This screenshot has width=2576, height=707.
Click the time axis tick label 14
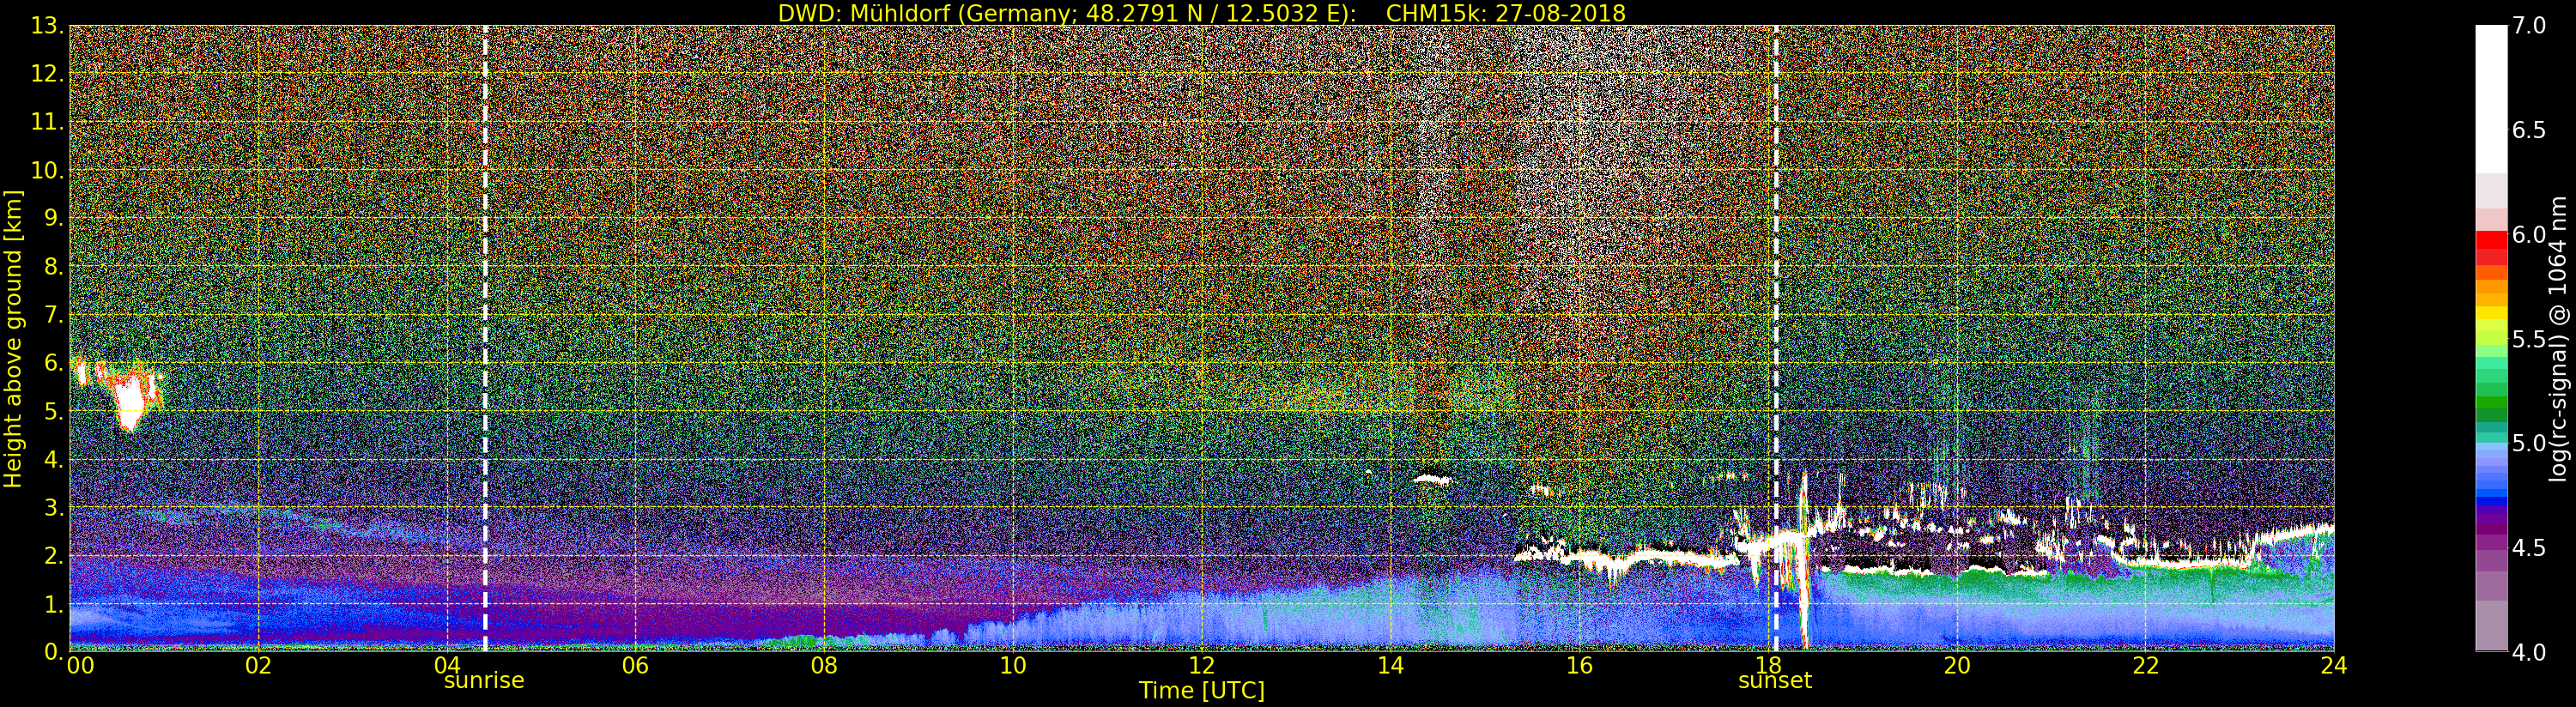[x=1390, y=665]
